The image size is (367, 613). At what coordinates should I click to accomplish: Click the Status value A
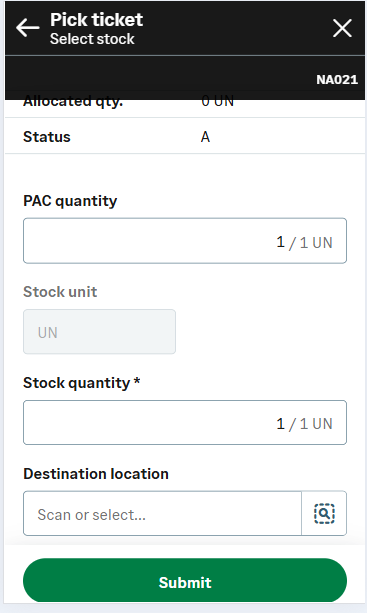[x=206, y=137]
